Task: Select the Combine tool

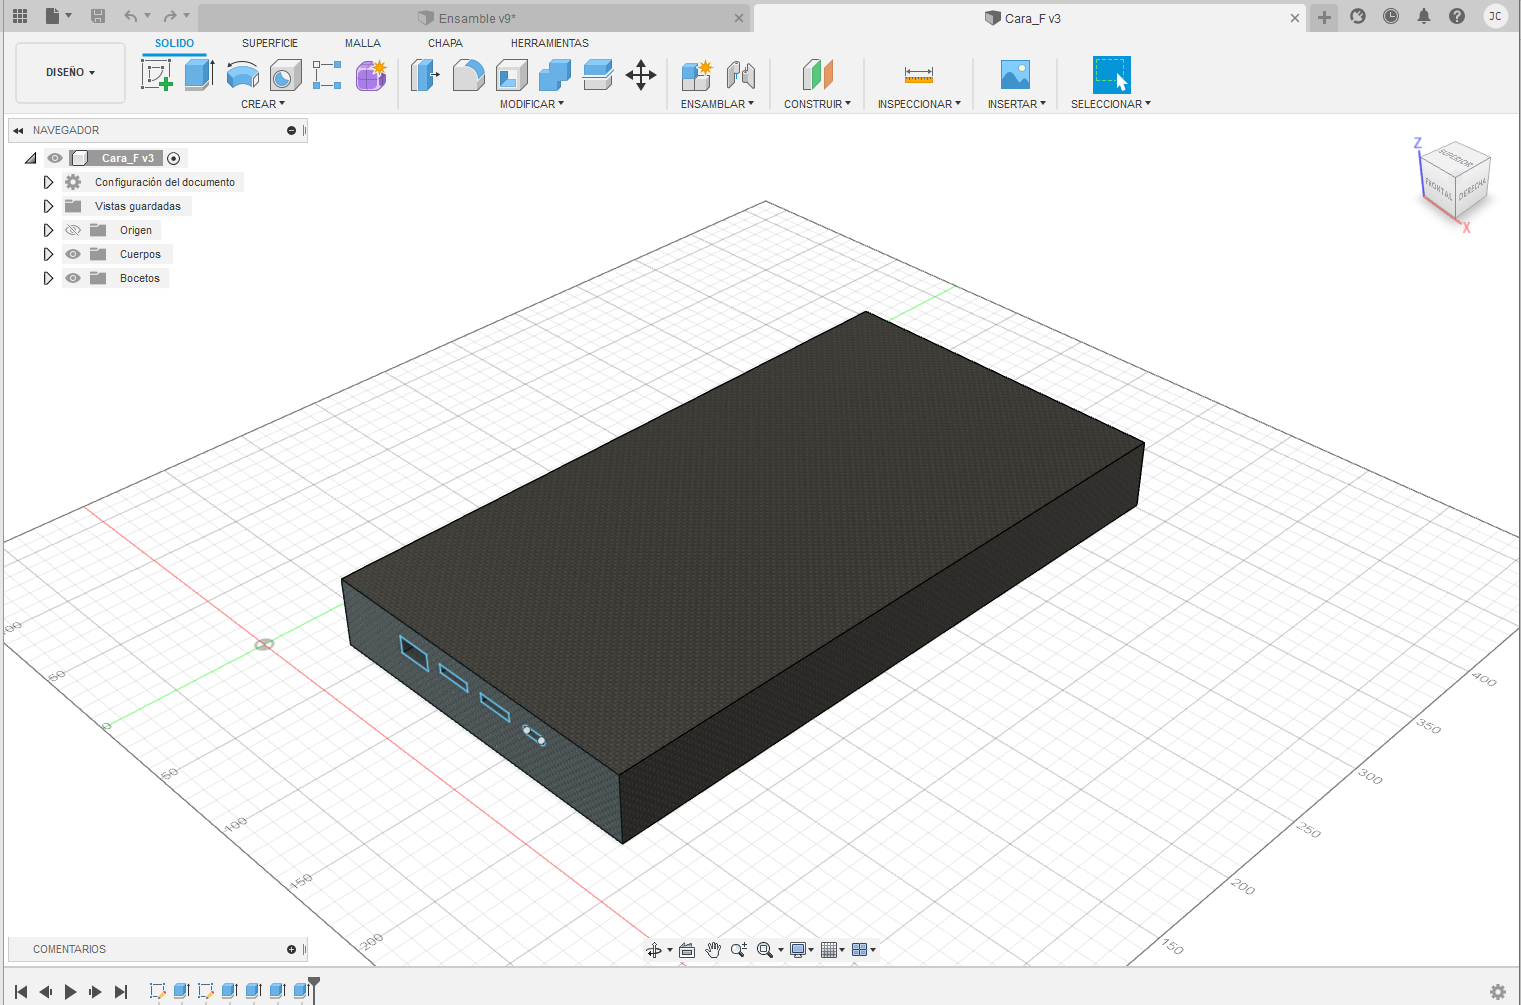Action: [555, 75]
